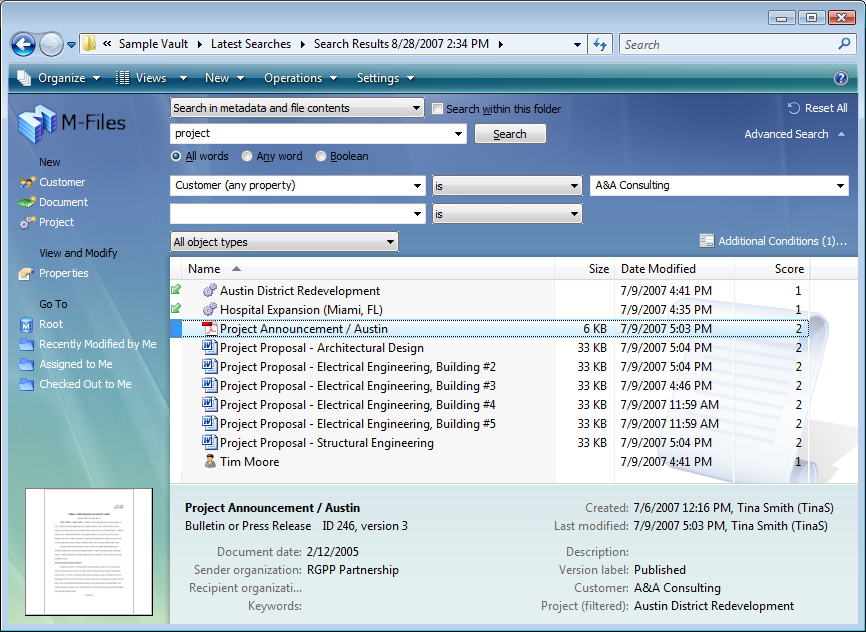Open Search in metadata and file contents dropdown
This screenshot has width=866, height=632.
coord(297,108)
